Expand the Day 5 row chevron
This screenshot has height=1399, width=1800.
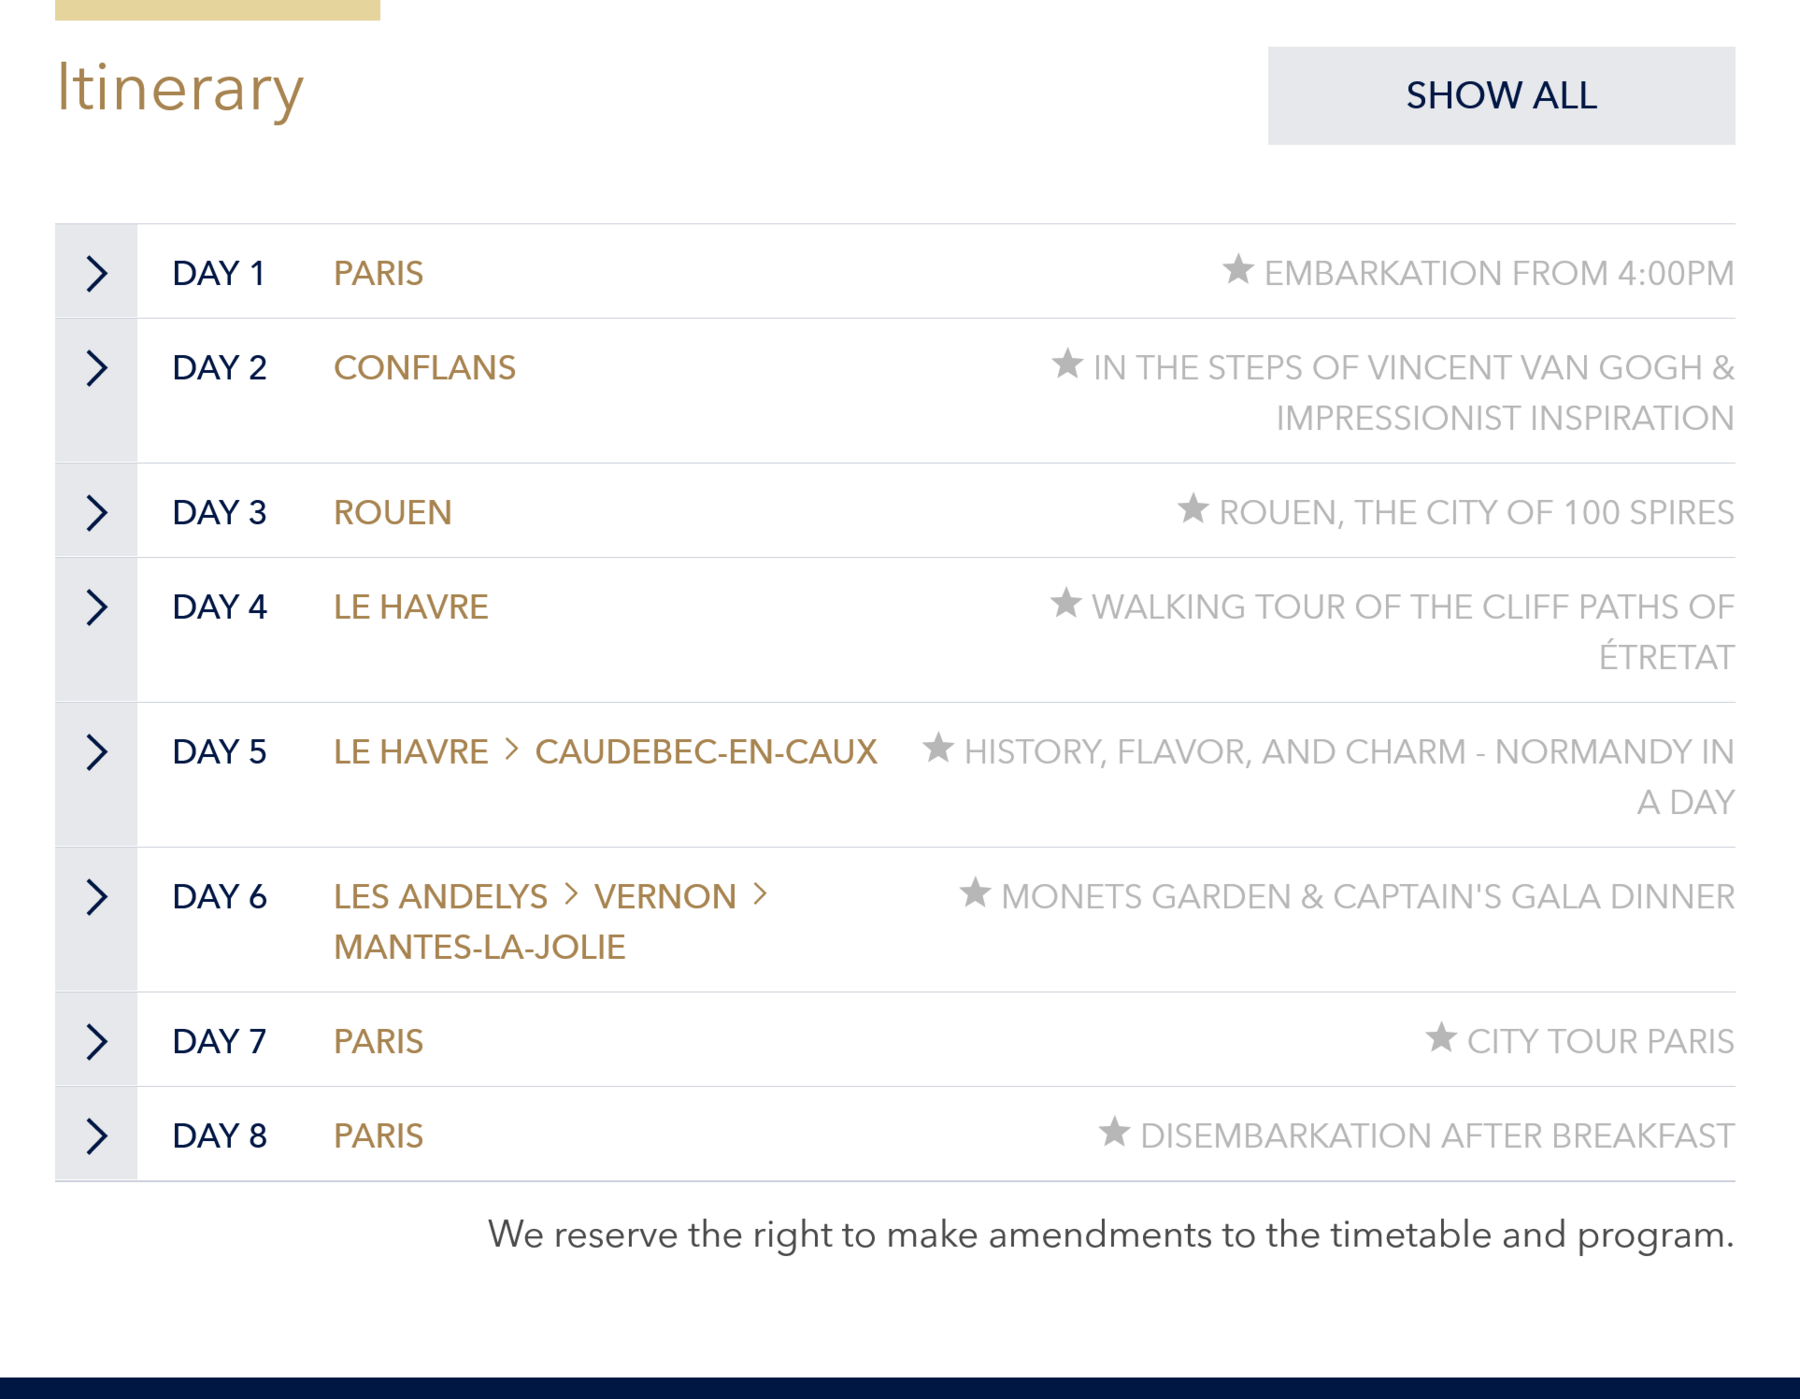coord(96,752)
